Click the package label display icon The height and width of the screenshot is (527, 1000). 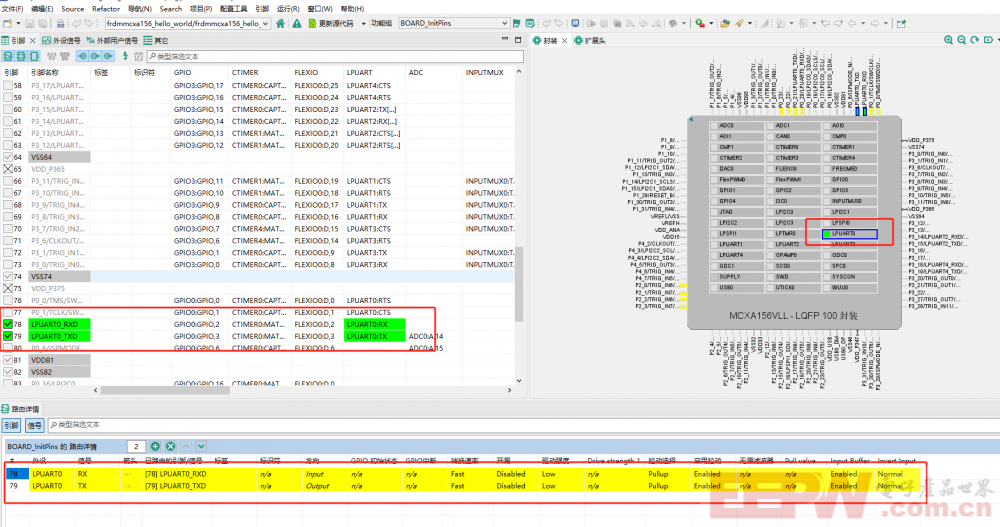[988, 40]
